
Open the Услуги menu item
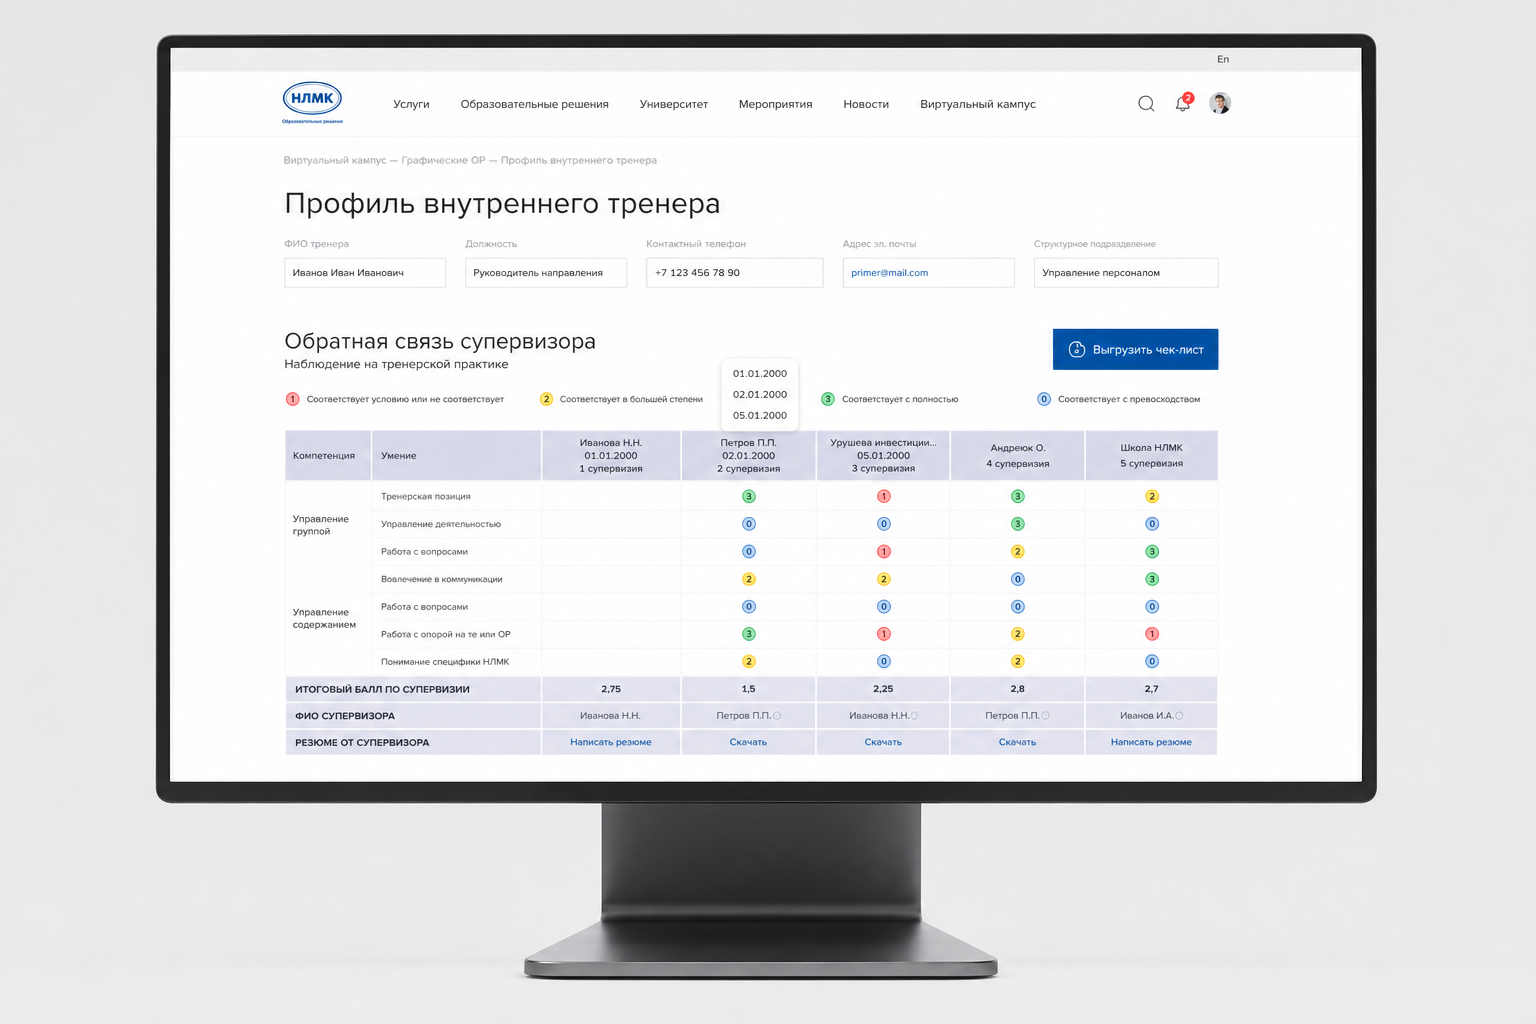pos(411,104)
